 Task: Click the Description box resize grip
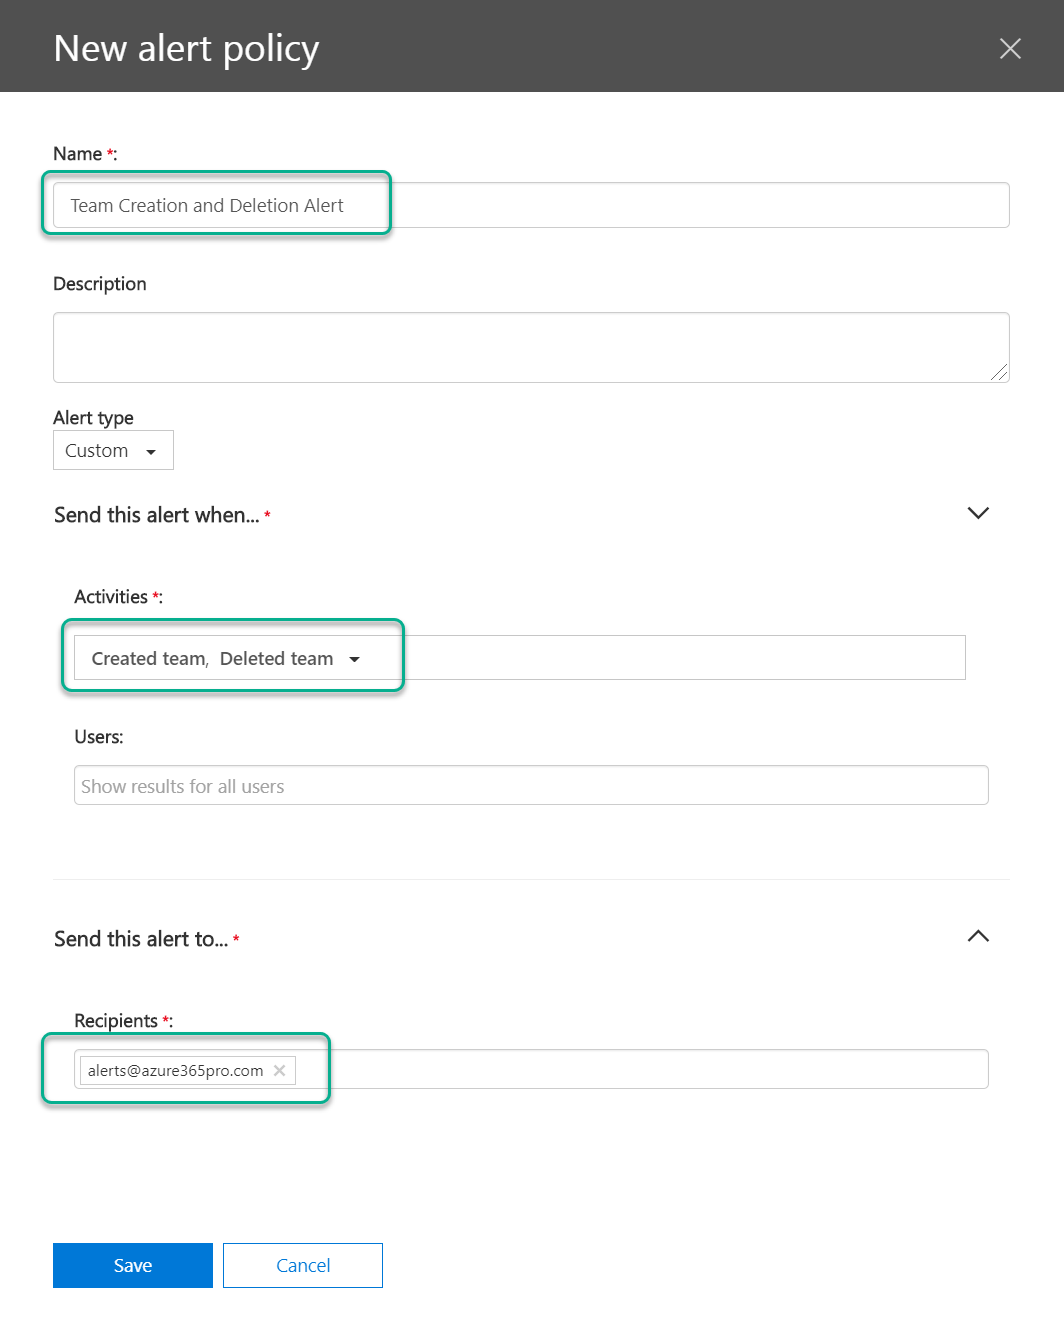point(999,372)
